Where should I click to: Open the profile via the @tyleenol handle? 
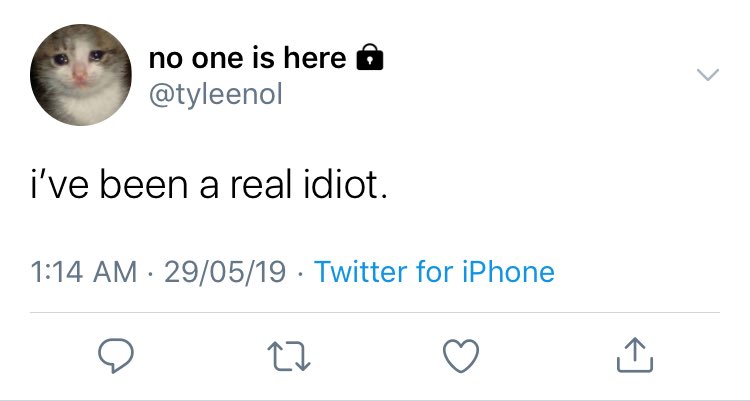point(216,95)
